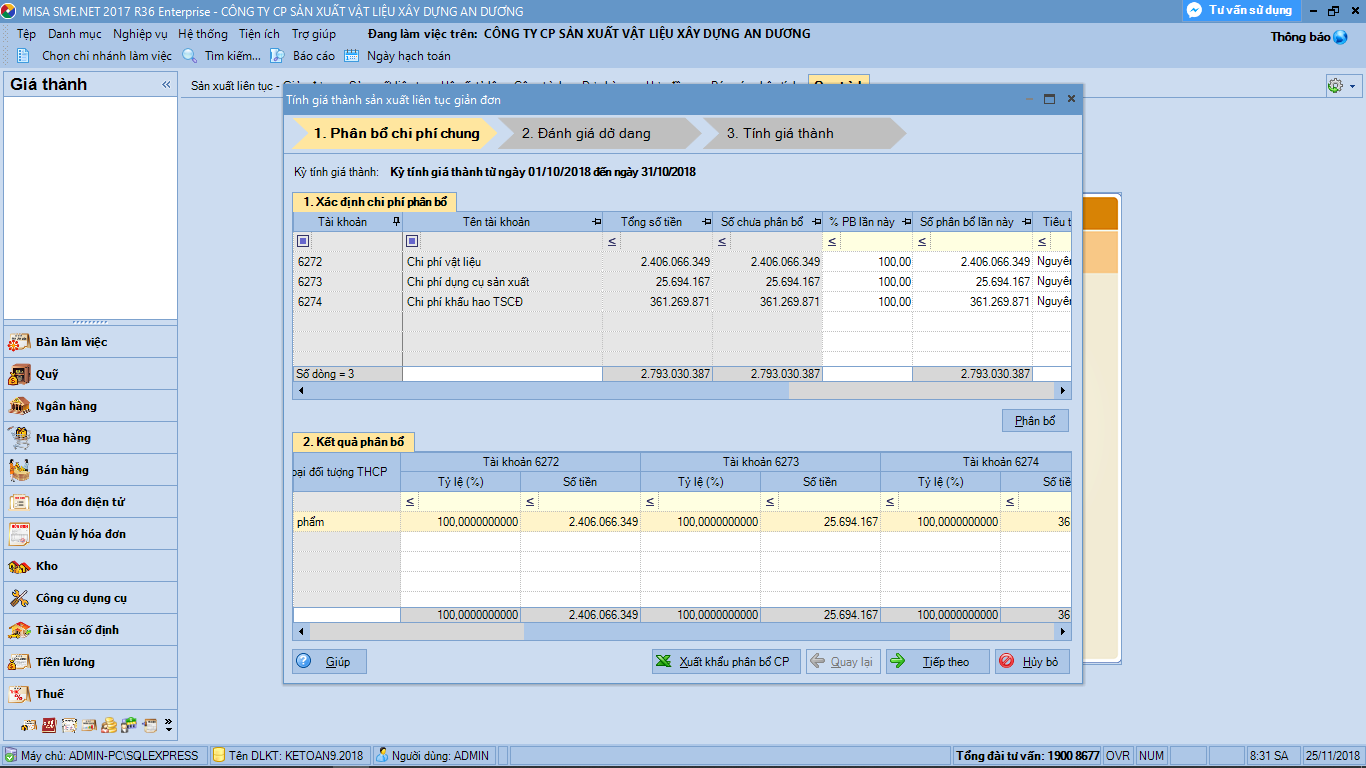This screenshot has width=1366, height=768.
Task: Go to step 3 Tính giá thành
Action: [x=803, y=133]
